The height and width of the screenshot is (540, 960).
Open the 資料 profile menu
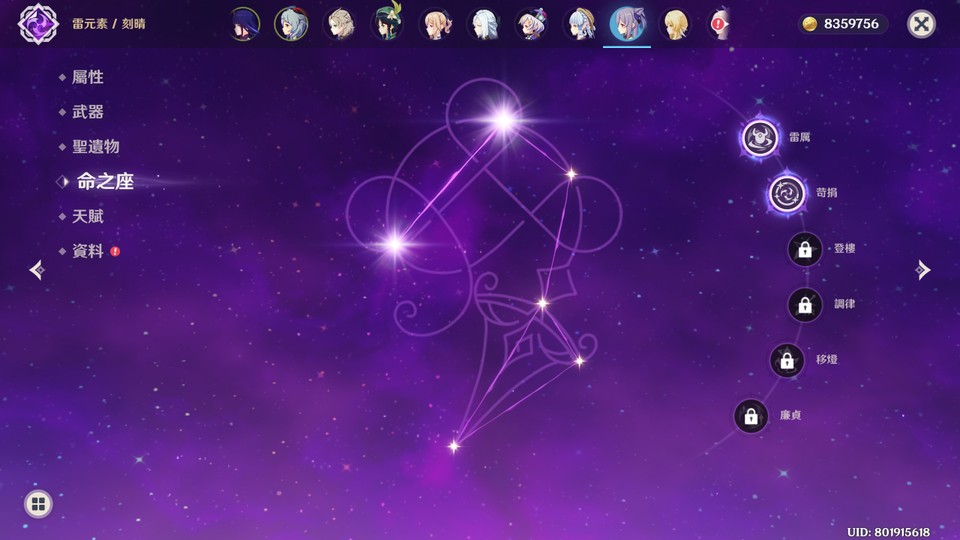(x=88, y=251)
